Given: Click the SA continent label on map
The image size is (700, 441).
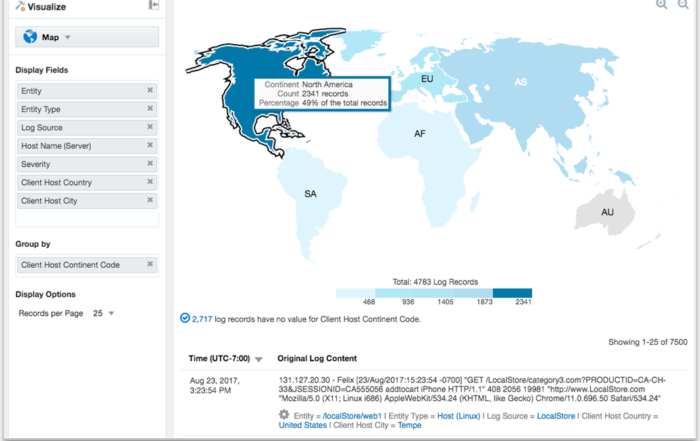Looking at the screenshot, I should pos(310,194).
